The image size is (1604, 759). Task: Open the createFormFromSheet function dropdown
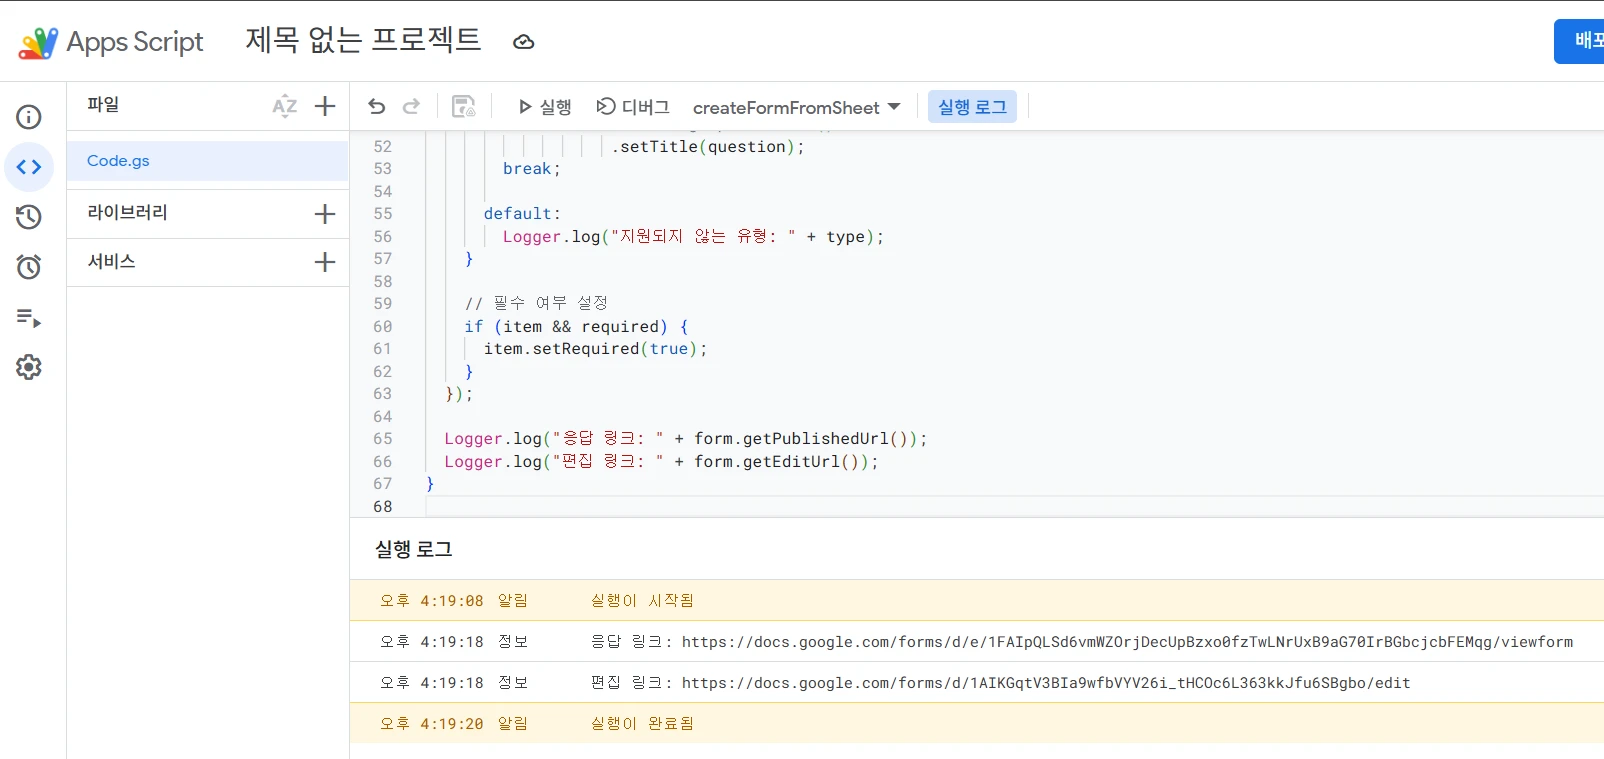click(x=796, y=107)
